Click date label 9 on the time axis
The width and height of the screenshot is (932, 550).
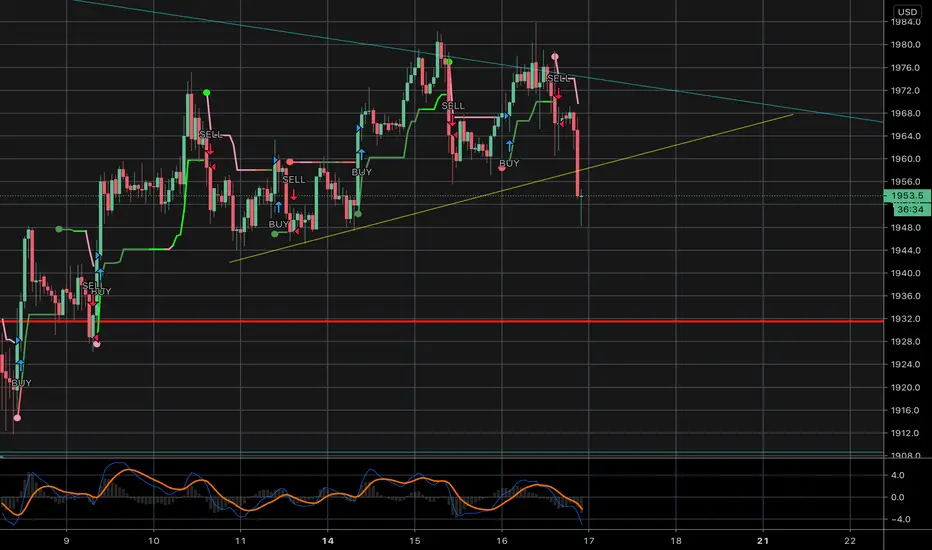click(66, 540)
